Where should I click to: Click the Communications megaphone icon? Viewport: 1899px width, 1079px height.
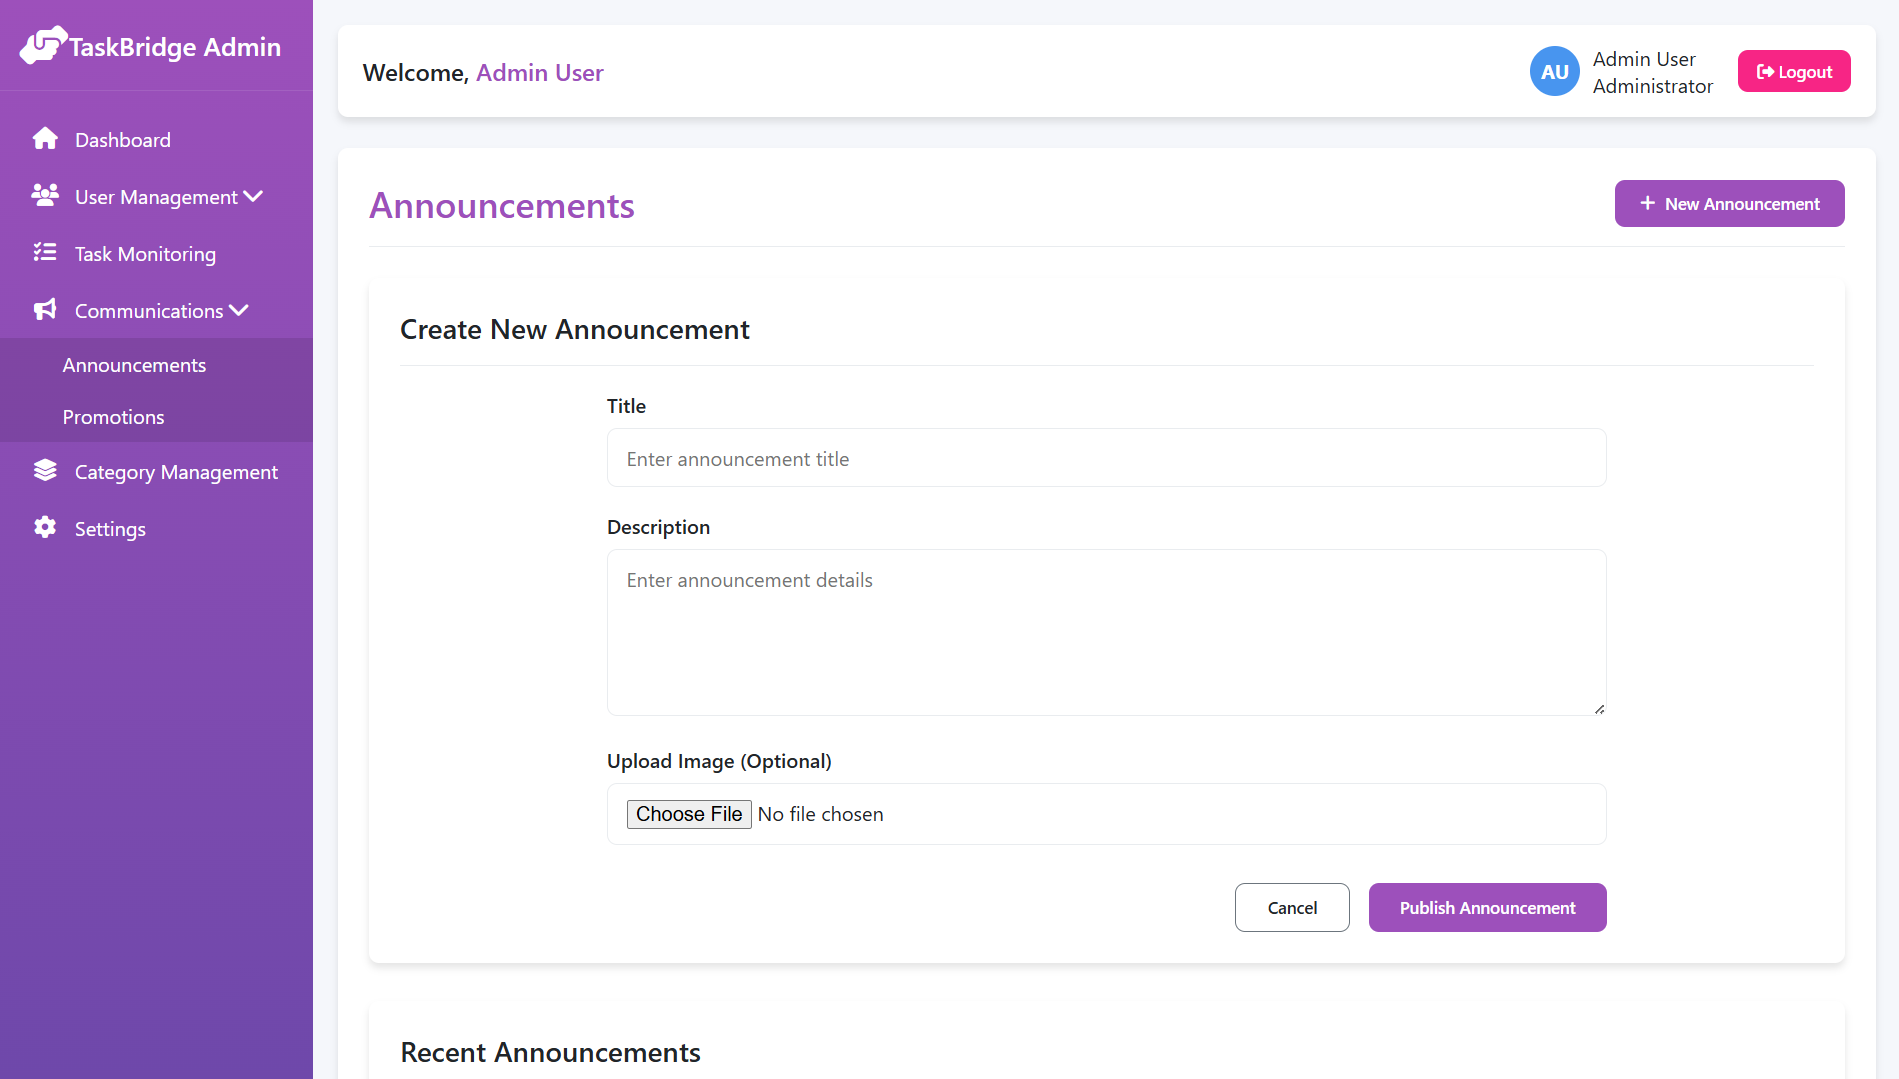[x=44, y=310]
